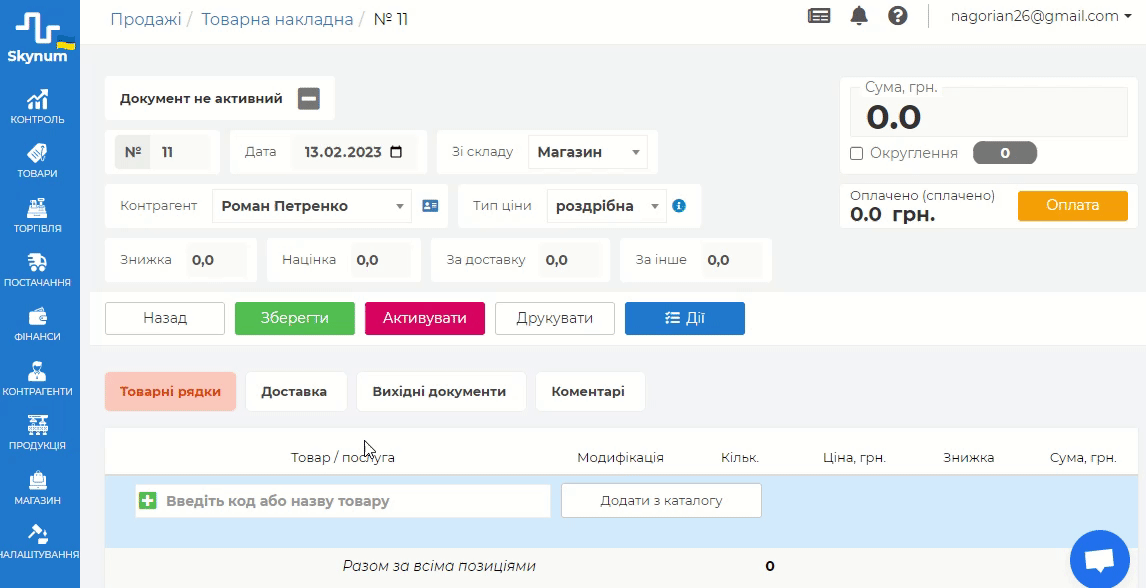Open the Контроль sidebar section
Viewport: 1146px width, 588px height.
coord(38,106)
